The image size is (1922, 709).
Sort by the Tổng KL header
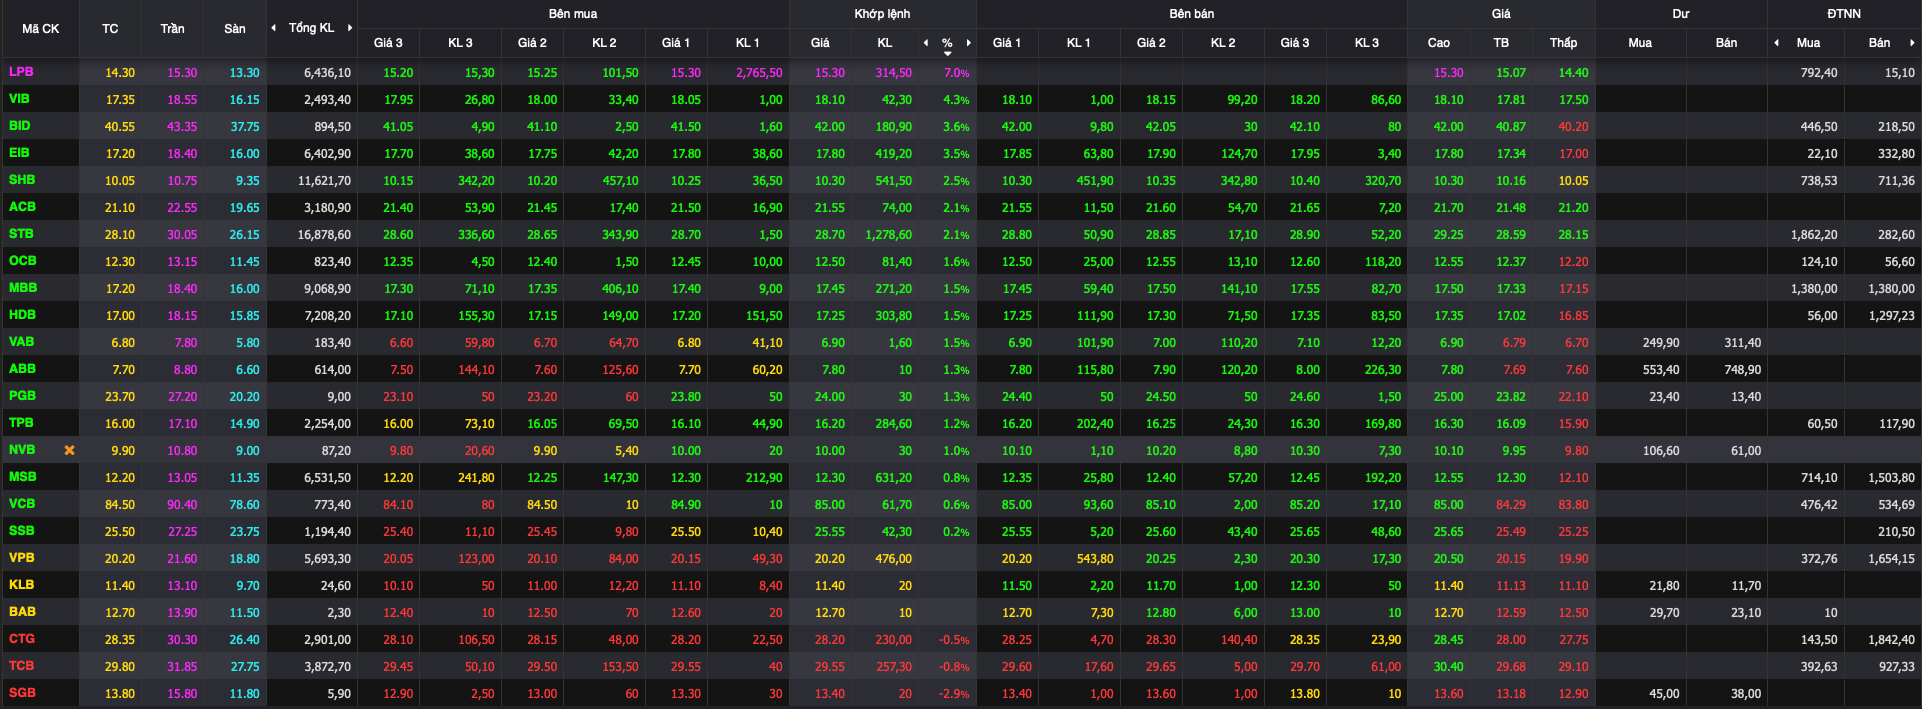point(311,28)
